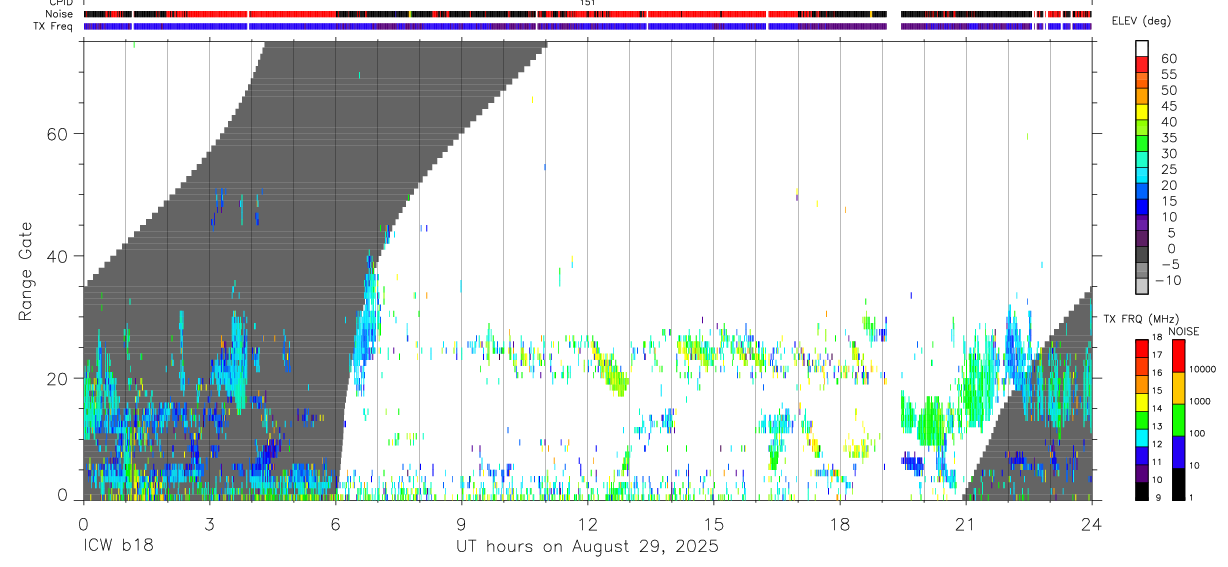The image size is (1228, 567).
Task: Click the 'Noise' row label at top left
Action: pyautogui.click(x=61, y=14)
